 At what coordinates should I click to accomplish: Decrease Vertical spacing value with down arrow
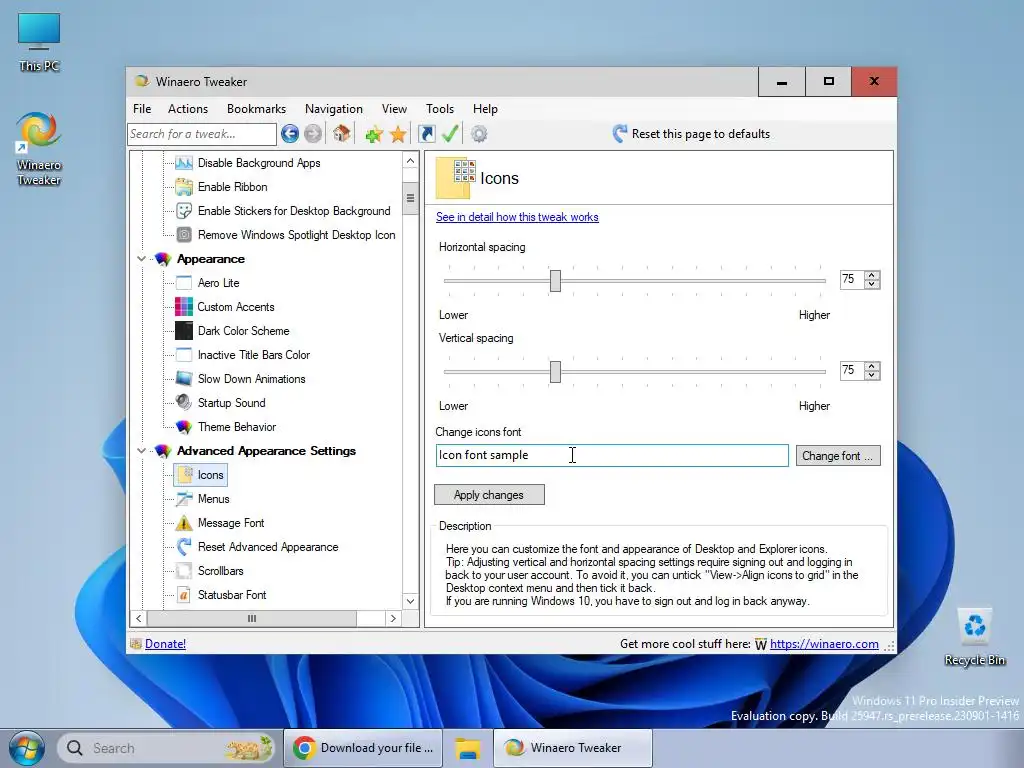(x=872, y=375)
